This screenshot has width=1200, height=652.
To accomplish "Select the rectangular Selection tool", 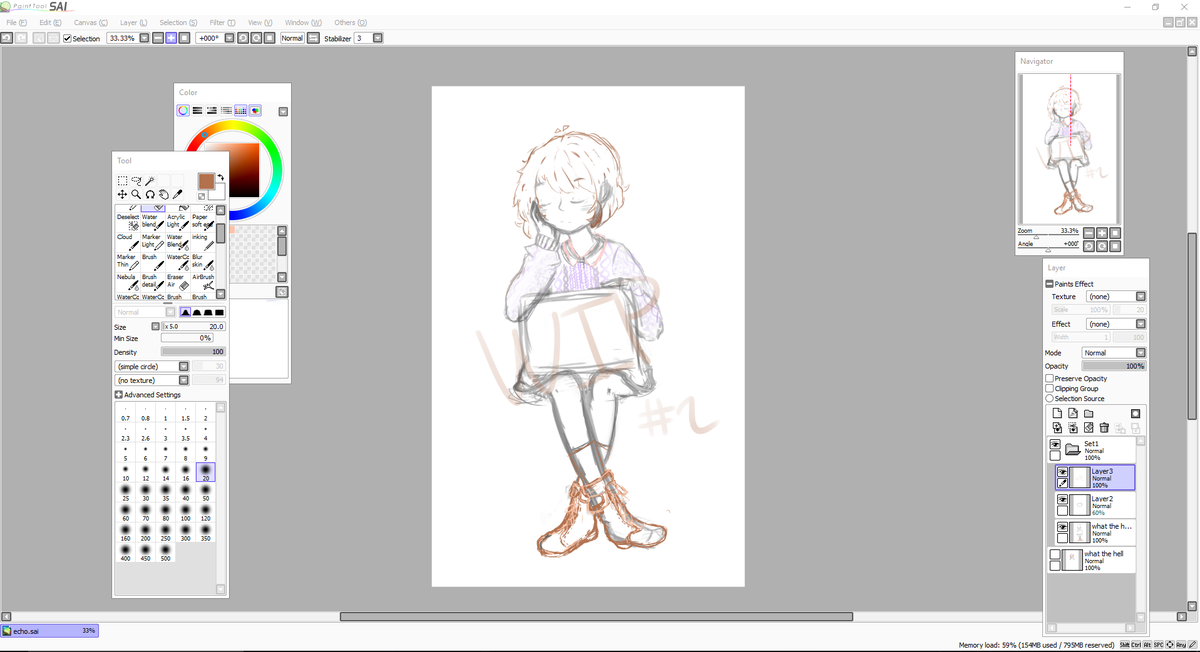I will 122,181.
